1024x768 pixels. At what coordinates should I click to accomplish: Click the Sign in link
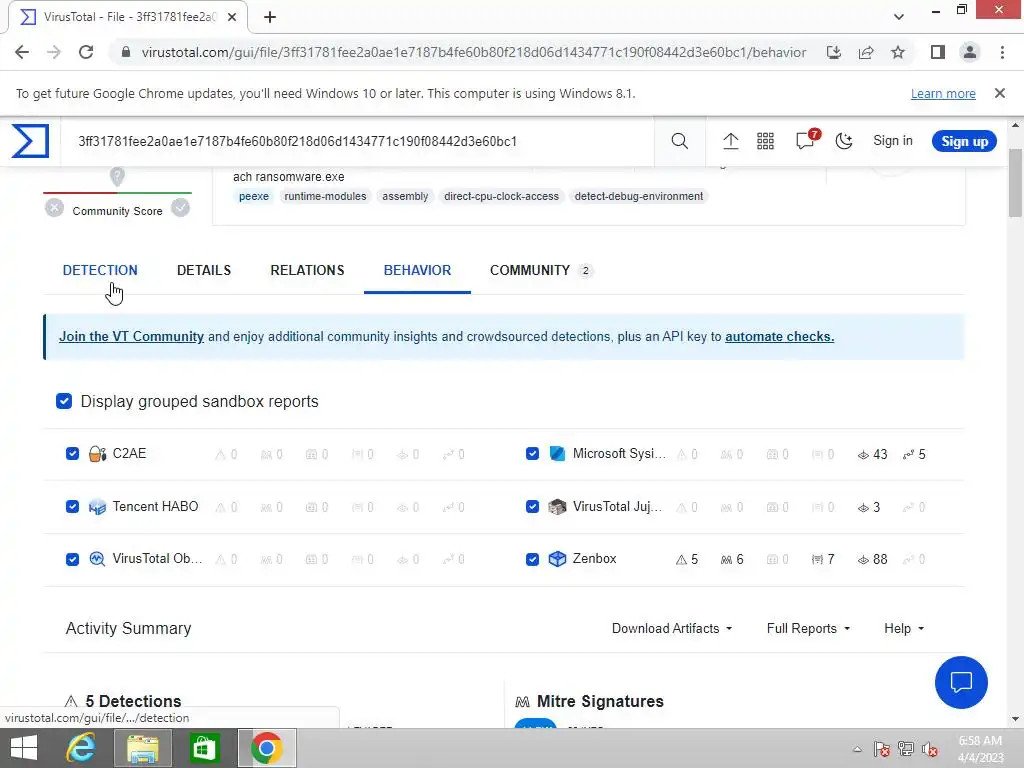point(893,141)
